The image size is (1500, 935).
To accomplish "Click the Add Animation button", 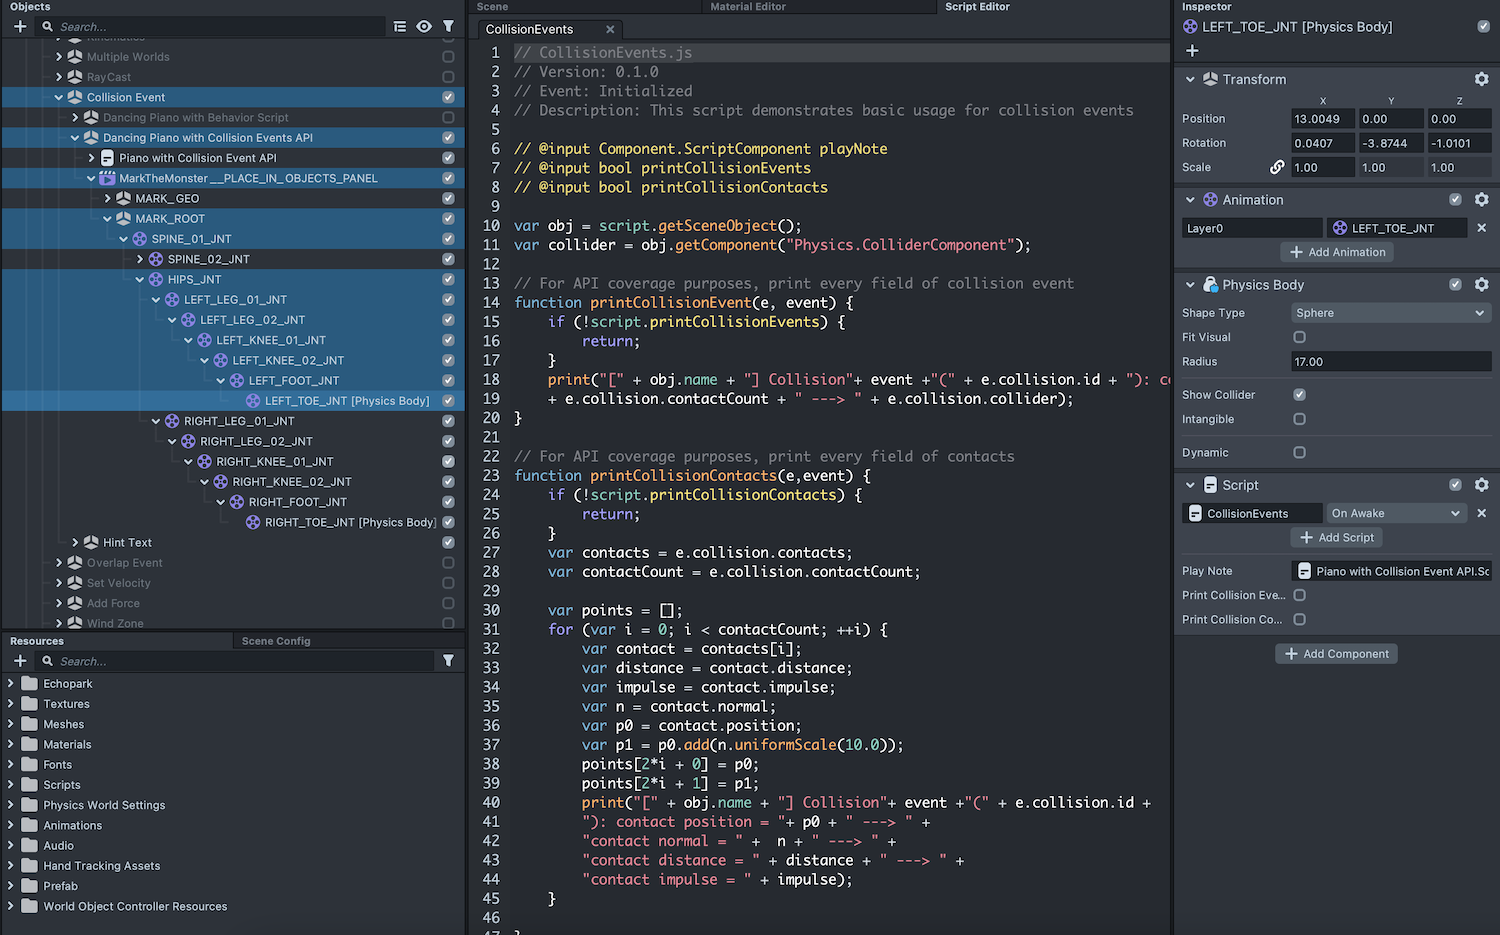I will pos(1337,252).
